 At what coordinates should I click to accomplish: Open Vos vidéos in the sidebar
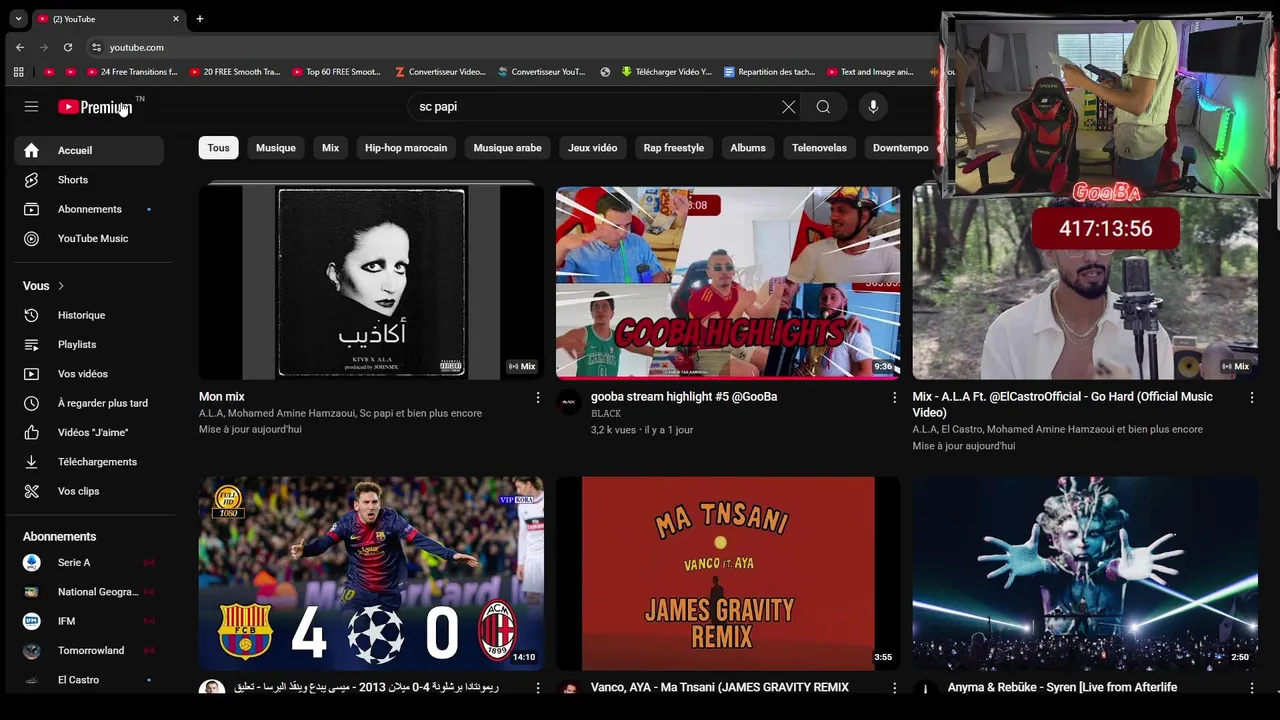pyautogui.click(x=89, y=373)
